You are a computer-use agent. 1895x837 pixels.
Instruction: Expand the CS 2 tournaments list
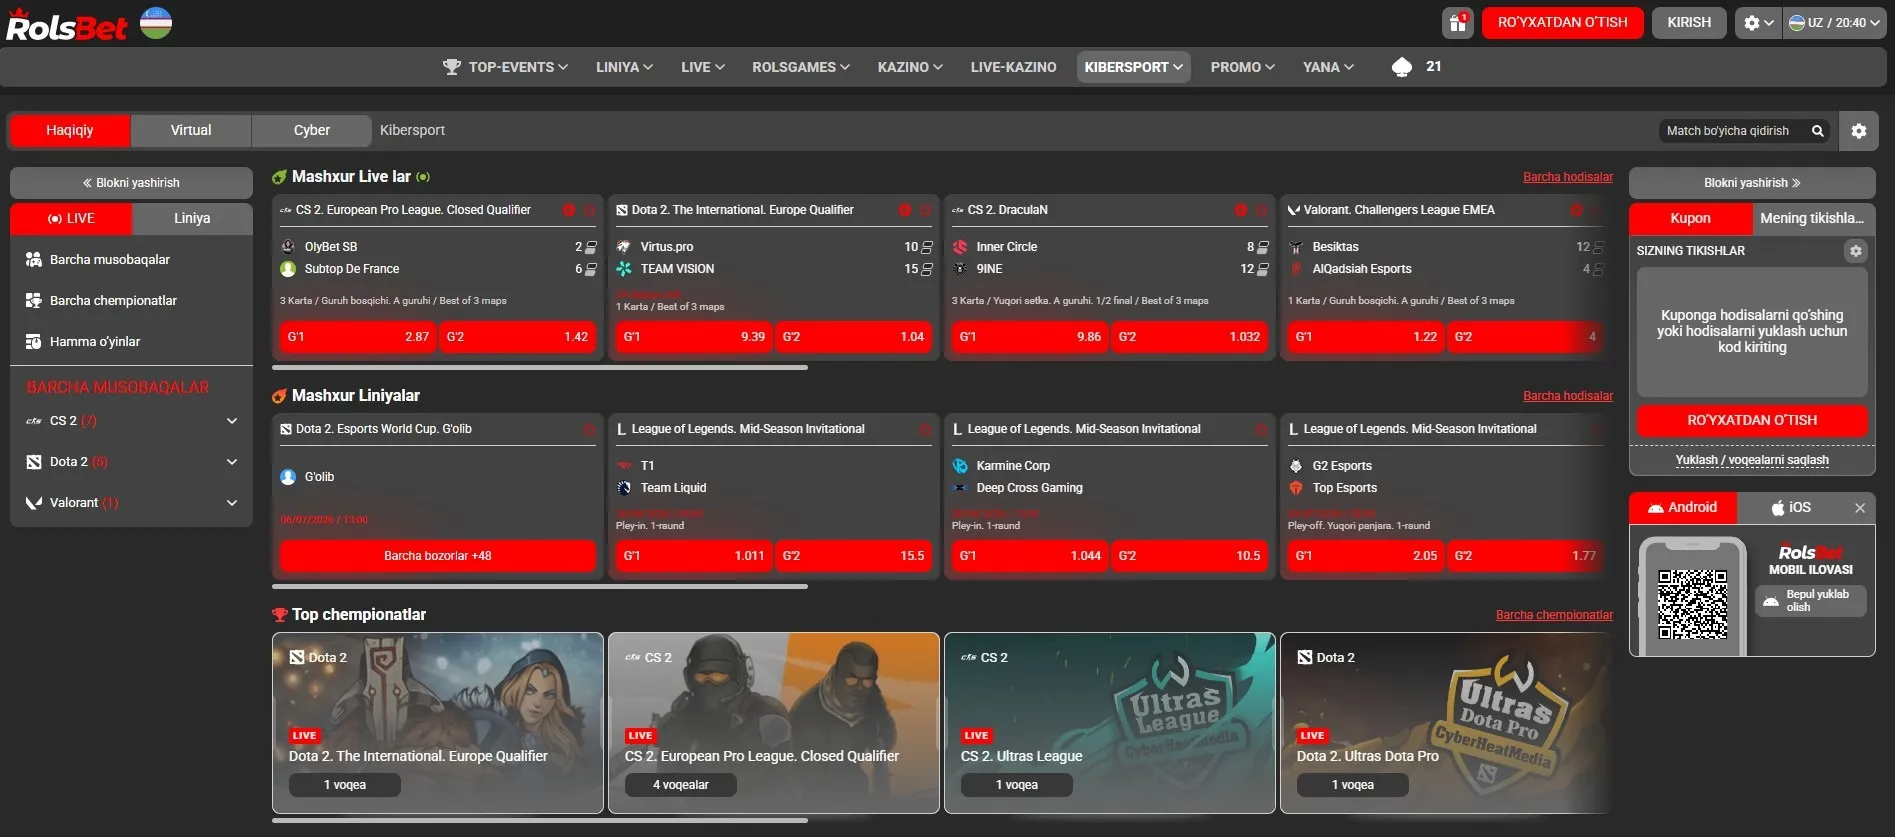pyautogui.click(x=232, y=421)
